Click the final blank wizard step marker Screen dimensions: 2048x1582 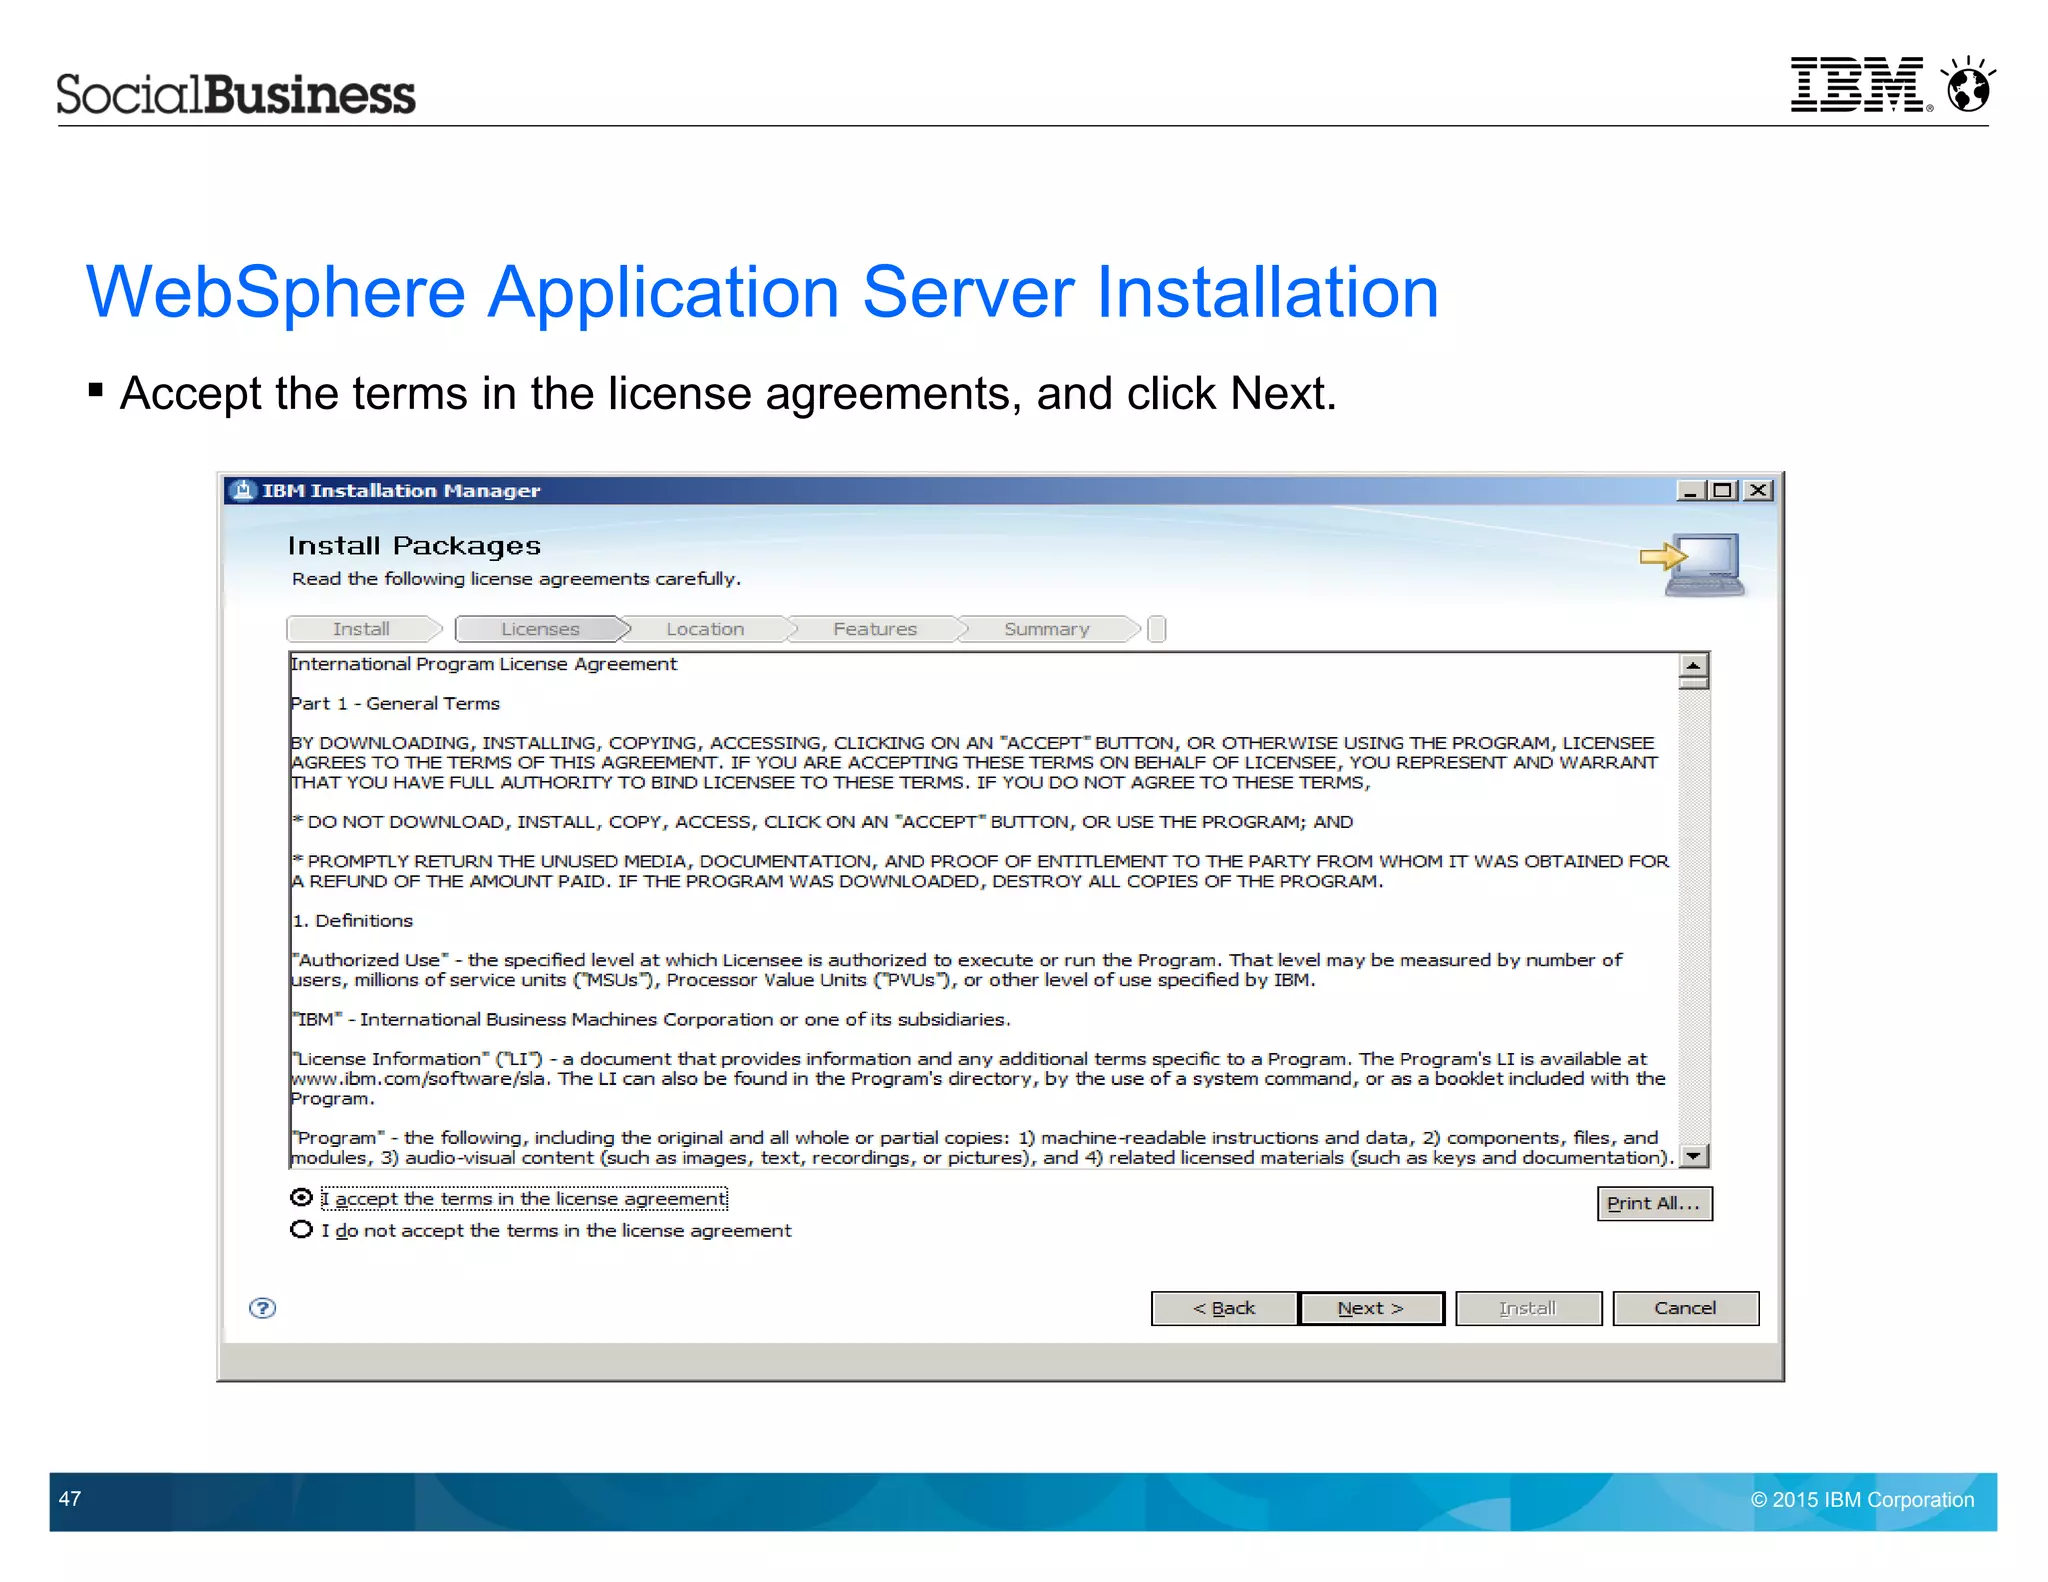(1157, 629)
